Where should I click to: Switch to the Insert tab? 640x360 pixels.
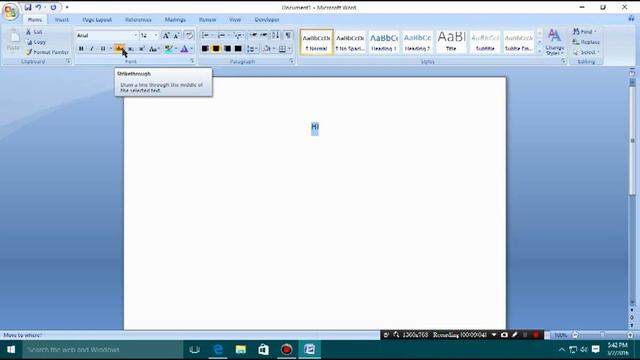(62, 20)
